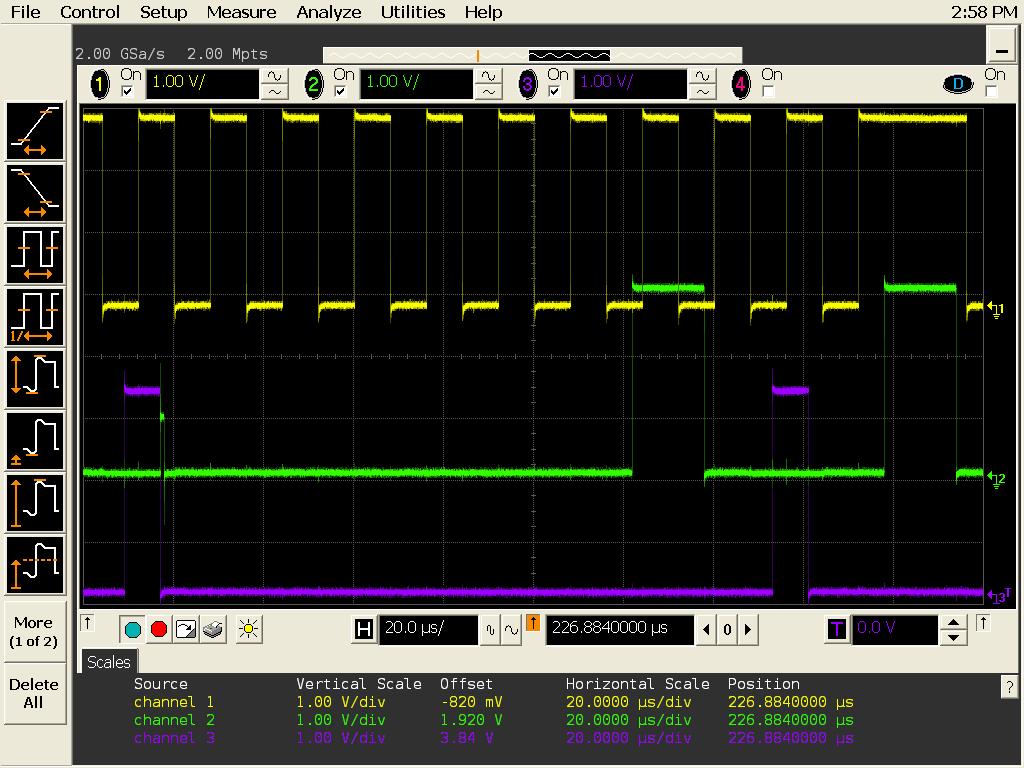The image size is (1024, 768).
Task: Click Delete All measurements button
Action: tap(33, 694)
